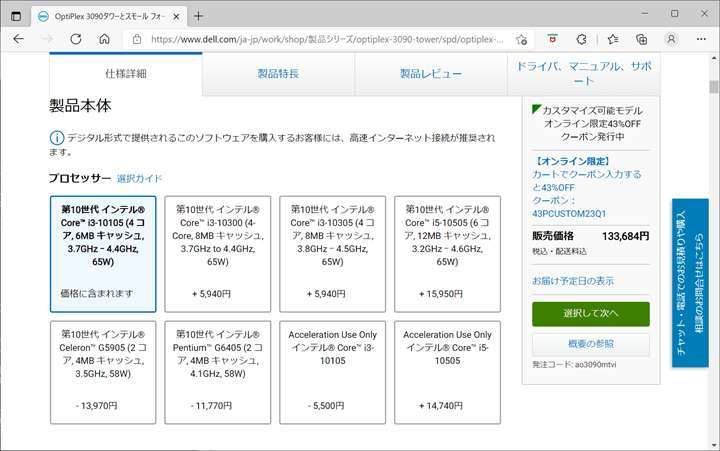Select Pentium G6405 processor option
This screenshot has height=451, width=720.
point(218,372)
